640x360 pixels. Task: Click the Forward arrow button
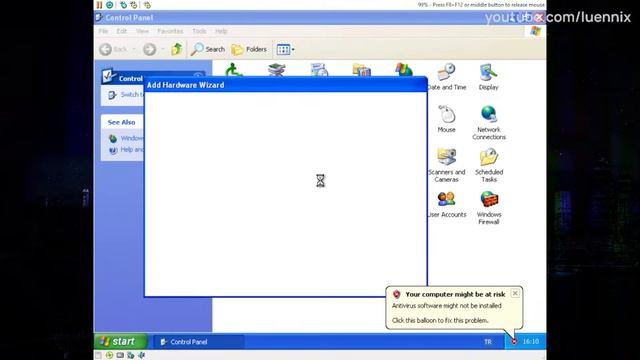click(149, 49)
